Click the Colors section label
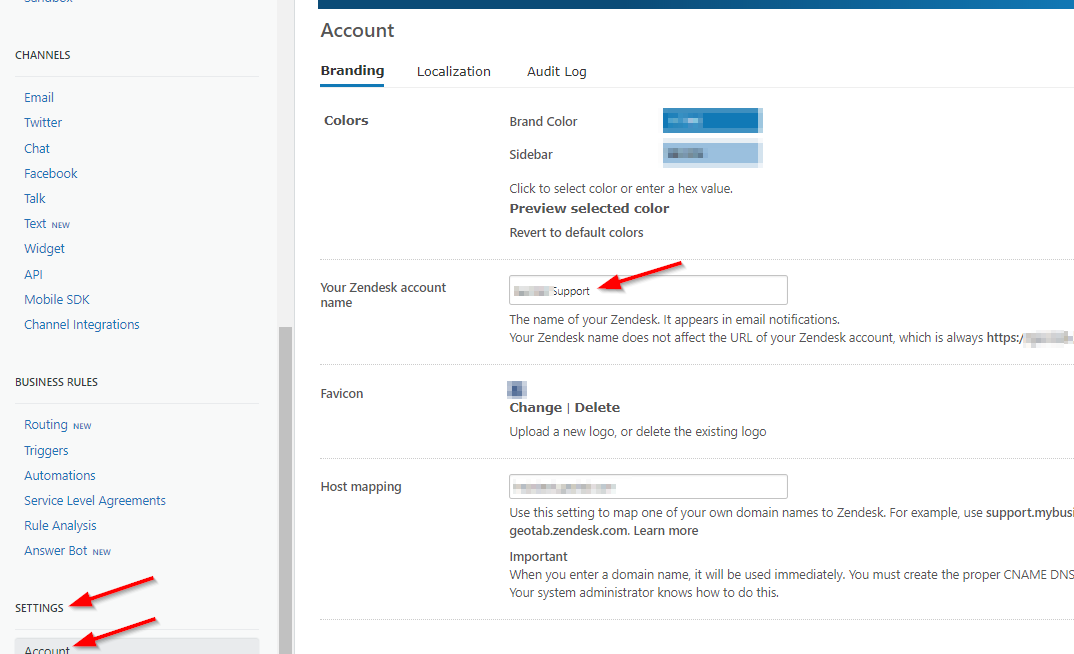The width and height of the screenshot is (1074, 654). coord(346,121)
